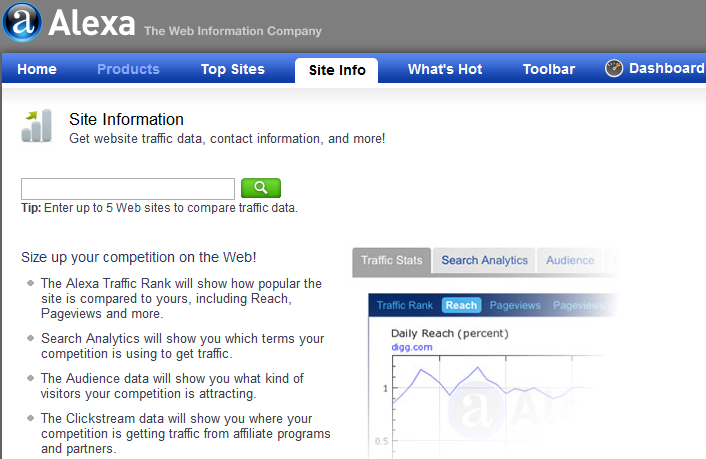Click into the website search input field
Screen dimensions: 706x459
(128, 189)
